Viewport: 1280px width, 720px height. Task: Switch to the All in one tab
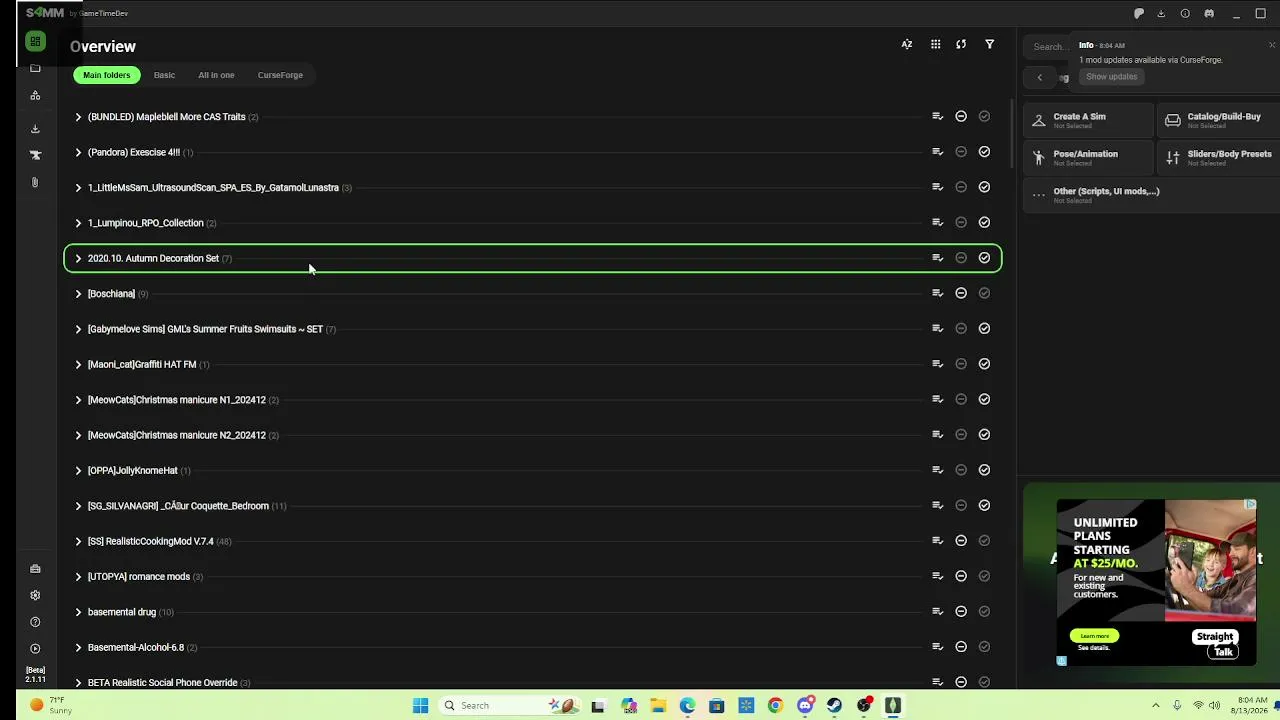pyautogui.click(x=216, y=75)
